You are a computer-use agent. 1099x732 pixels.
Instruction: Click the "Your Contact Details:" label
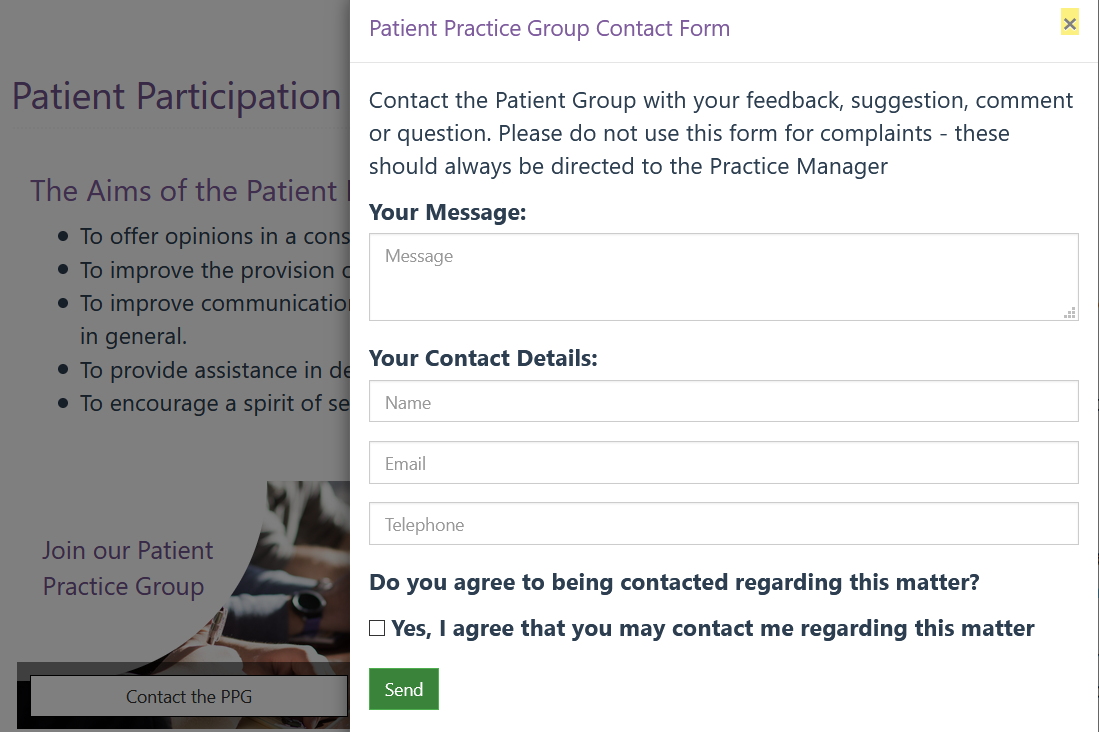coord(483,358)
